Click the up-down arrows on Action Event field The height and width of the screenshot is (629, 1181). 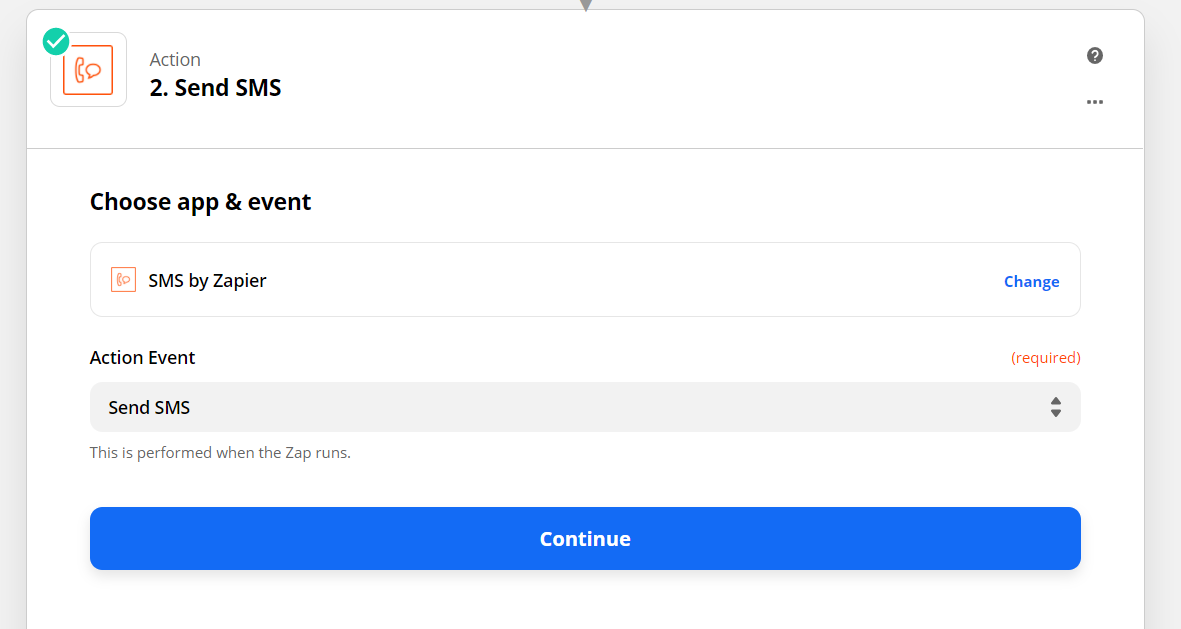[1055, 408]
